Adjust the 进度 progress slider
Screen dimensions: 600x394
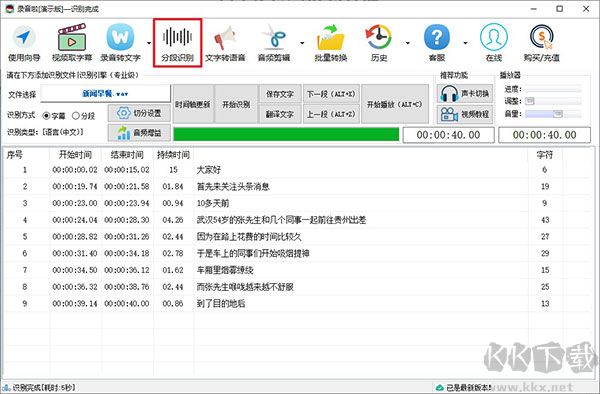[553, 89]
